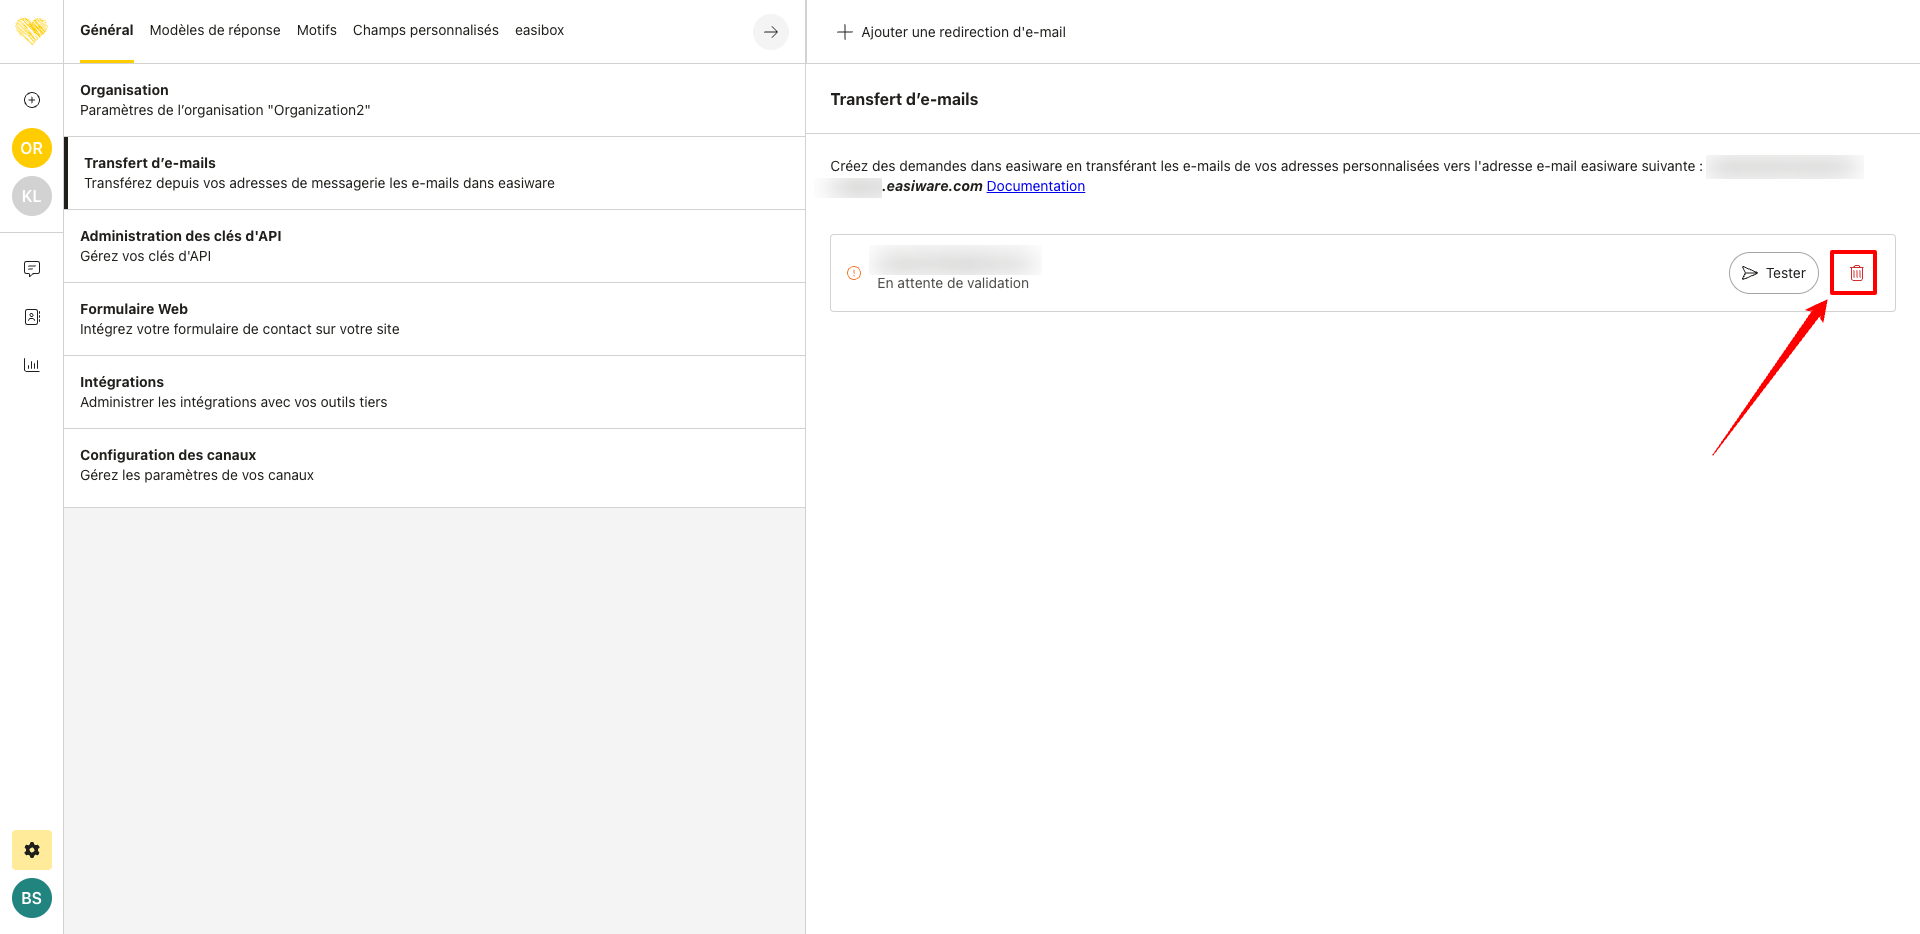1920x934 pixels.
Task: Open the BS user profile avatar
Action: click(x=32, y=898)
